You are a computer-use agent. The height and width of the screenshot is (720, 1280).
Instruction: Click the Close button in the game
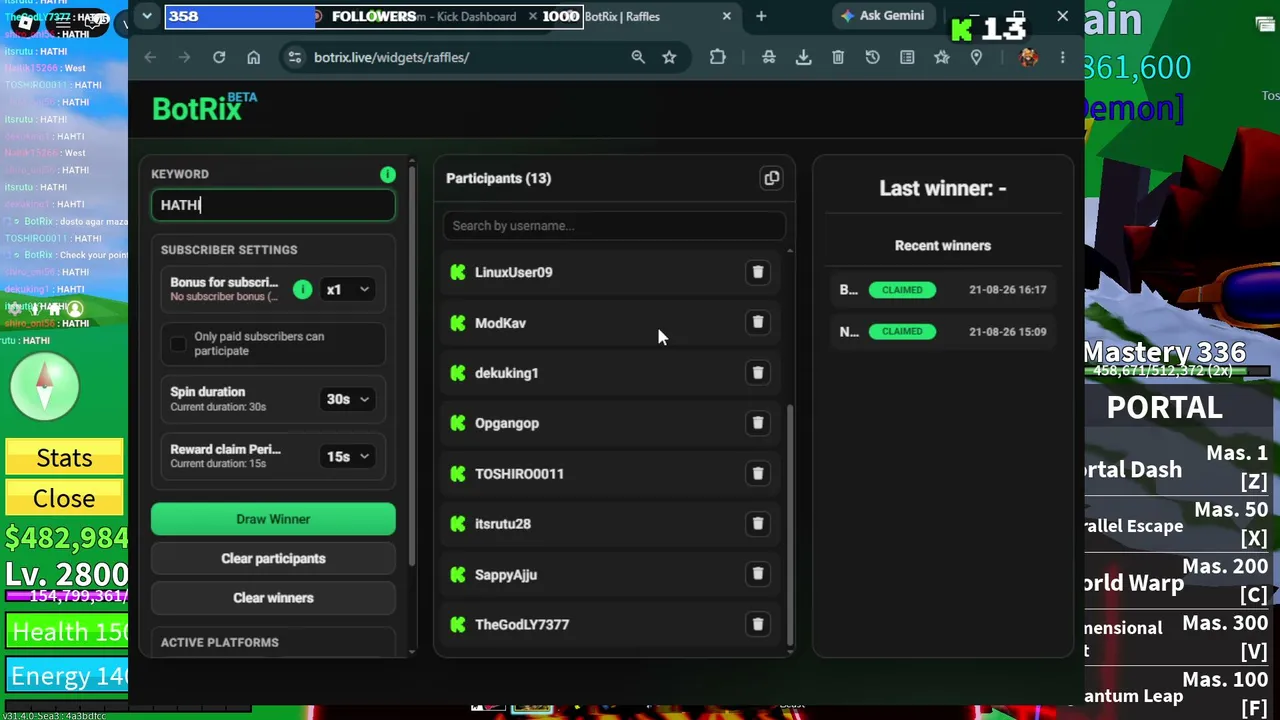click(64, 498)
